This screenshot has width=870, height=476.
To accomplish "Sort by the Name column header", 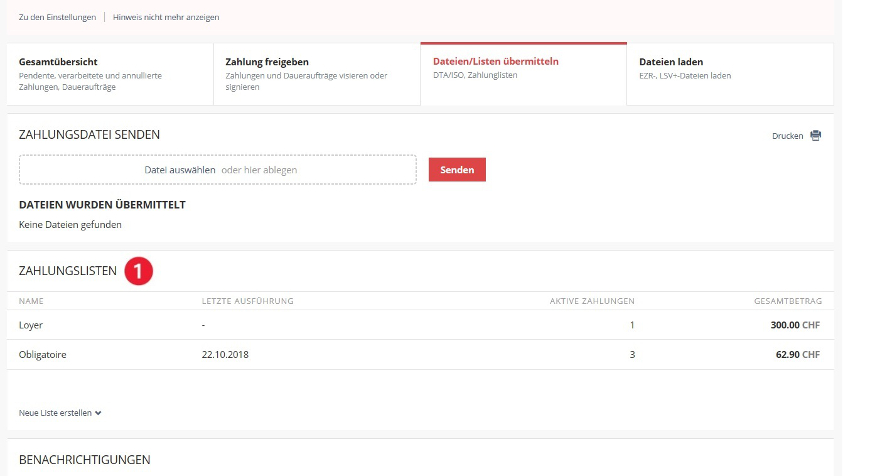I will pyautogui.click(x=31, y=300).
